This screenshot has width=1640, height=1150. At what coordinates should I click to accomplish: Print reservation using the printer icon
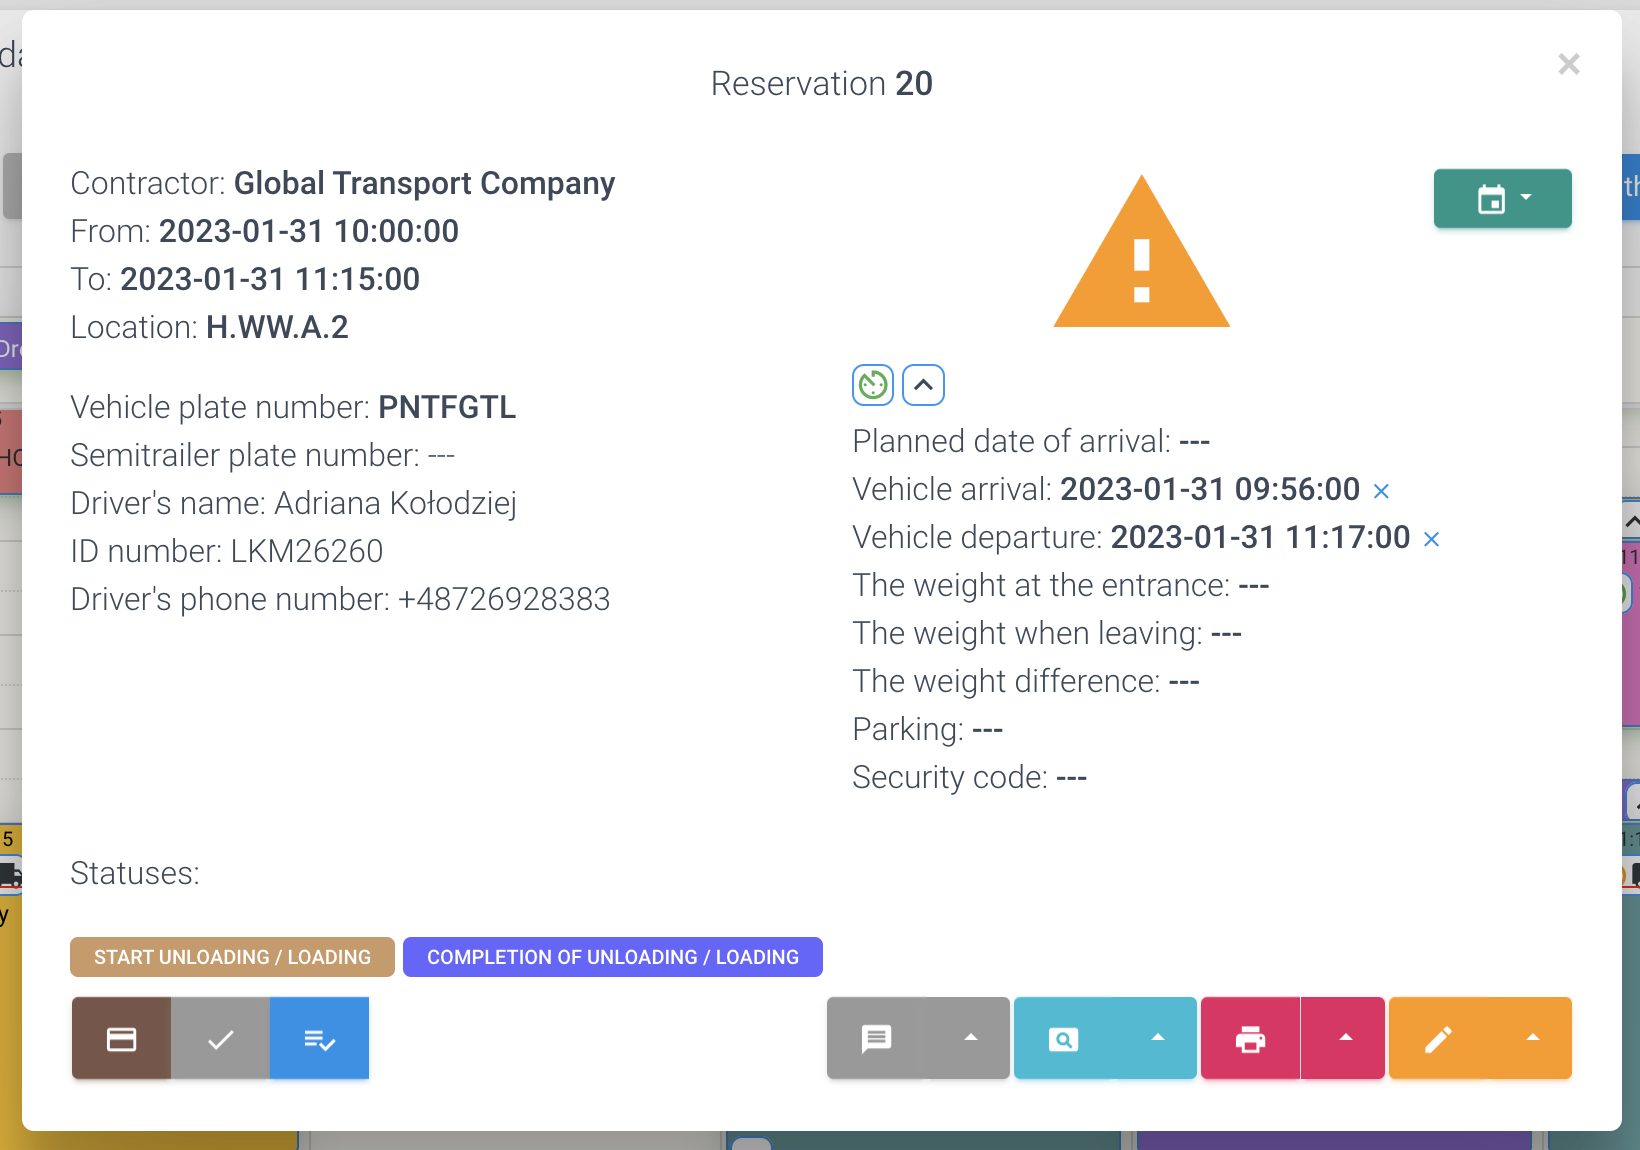tap(1250, 1039)
